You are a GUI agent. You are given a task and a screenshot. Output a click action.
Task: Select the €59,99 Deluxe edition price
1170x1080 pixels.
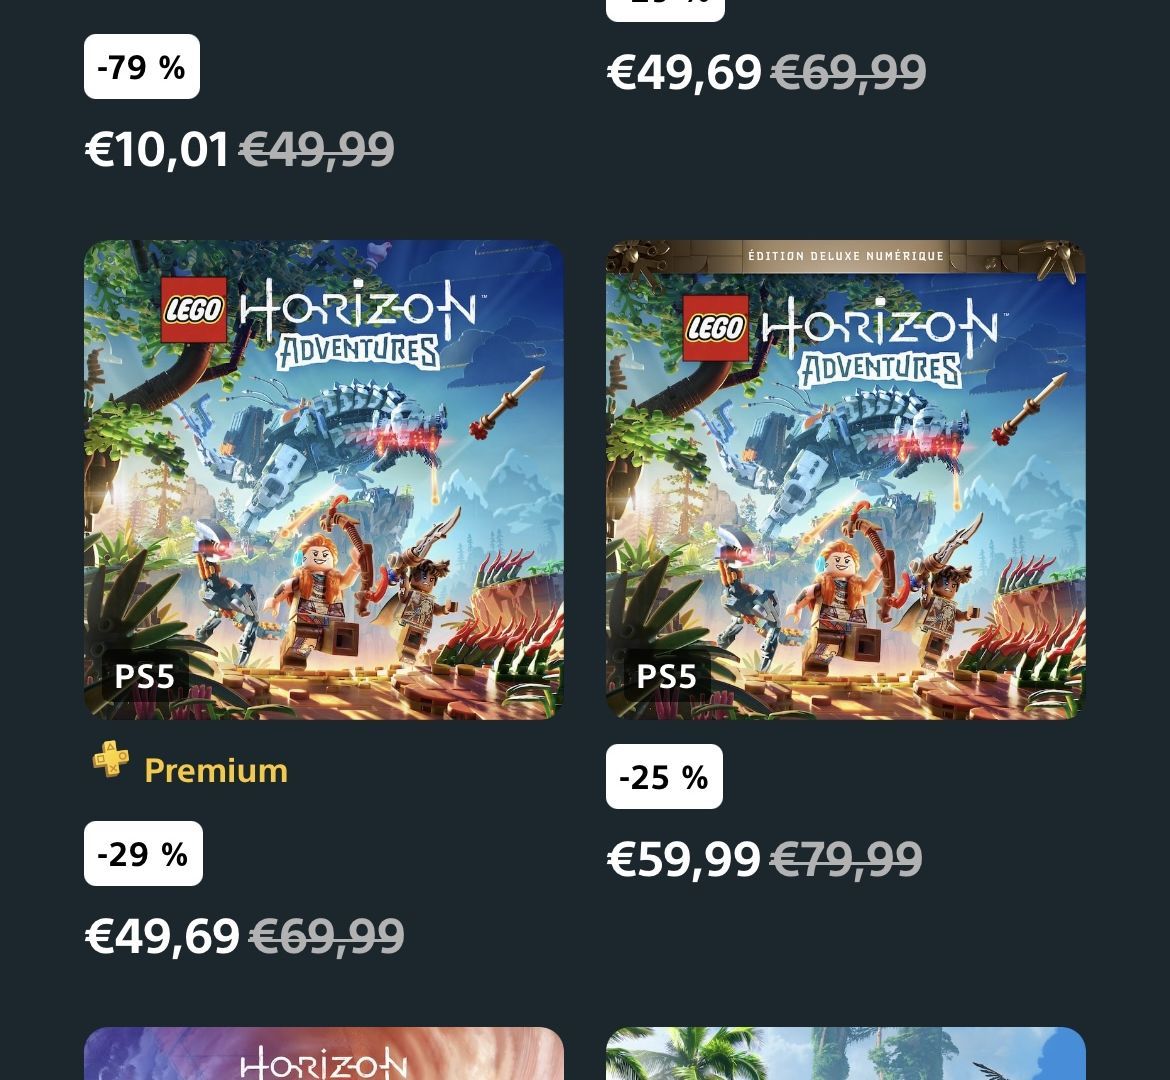(683, 859)
